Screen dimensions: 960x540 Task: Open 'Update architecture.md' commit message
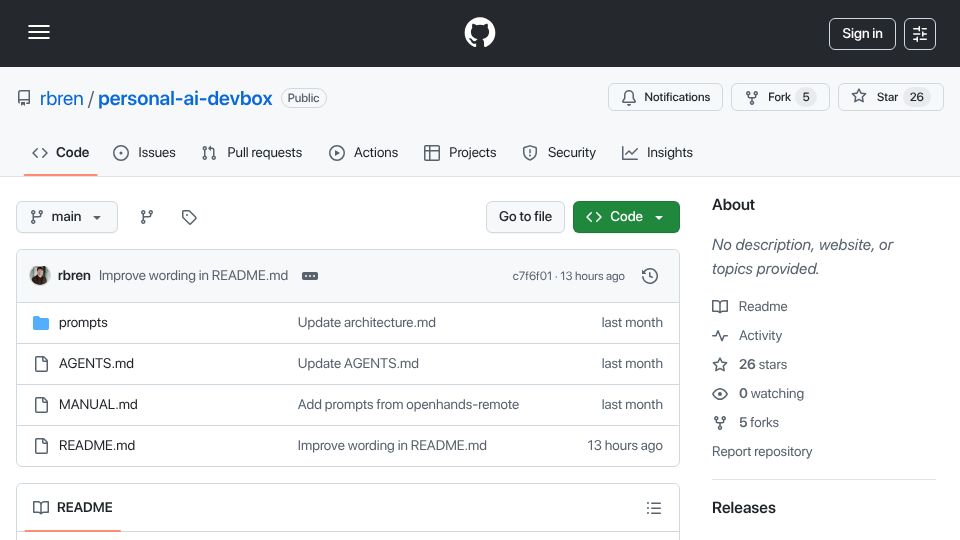pyautogui.click(x=367, y=323)
